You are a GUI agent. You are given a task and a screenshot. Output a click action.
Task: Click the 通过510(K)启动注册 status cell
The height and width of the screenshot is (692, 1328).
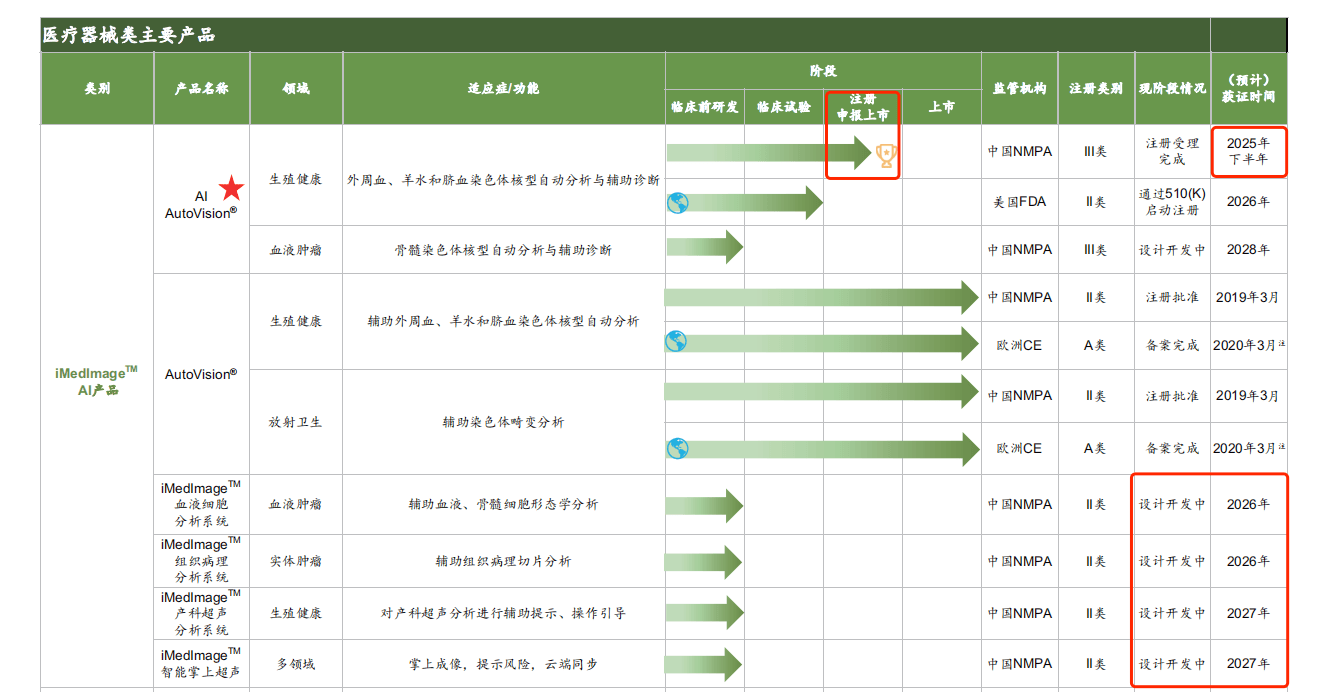1172,202
